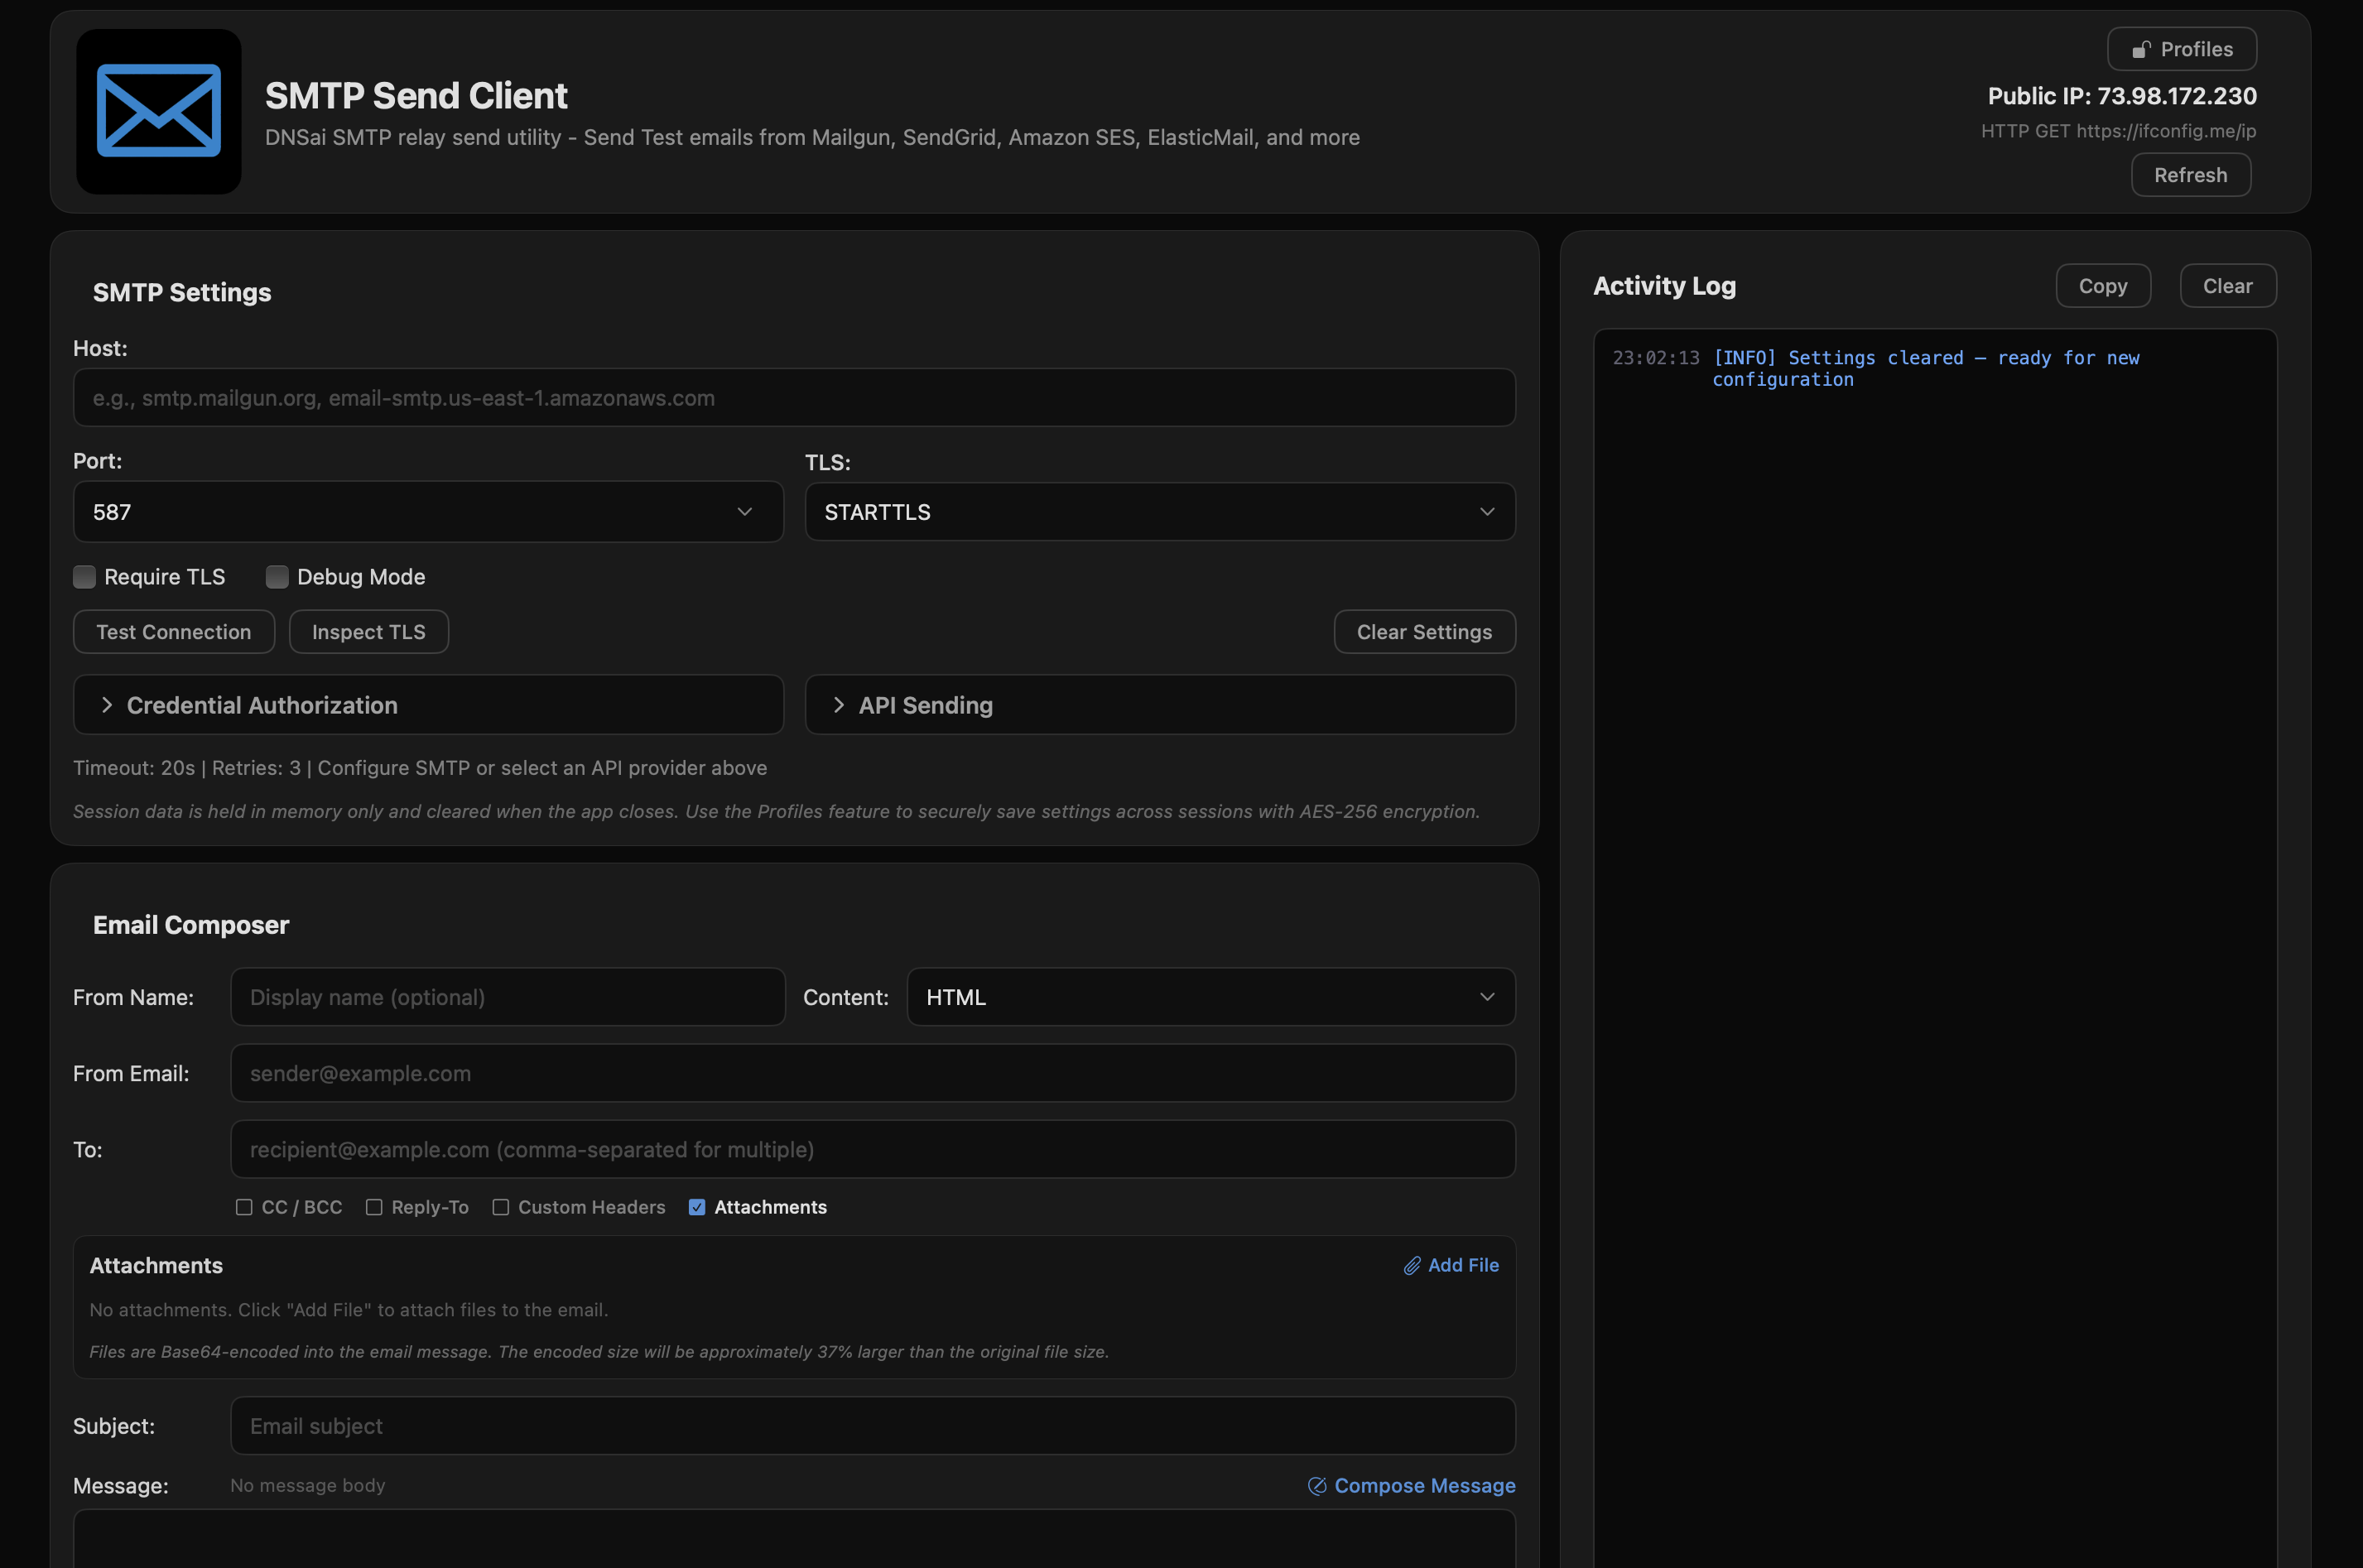Open the Content HTML dropdown

pyautogui.click(x=1210, y=997)
